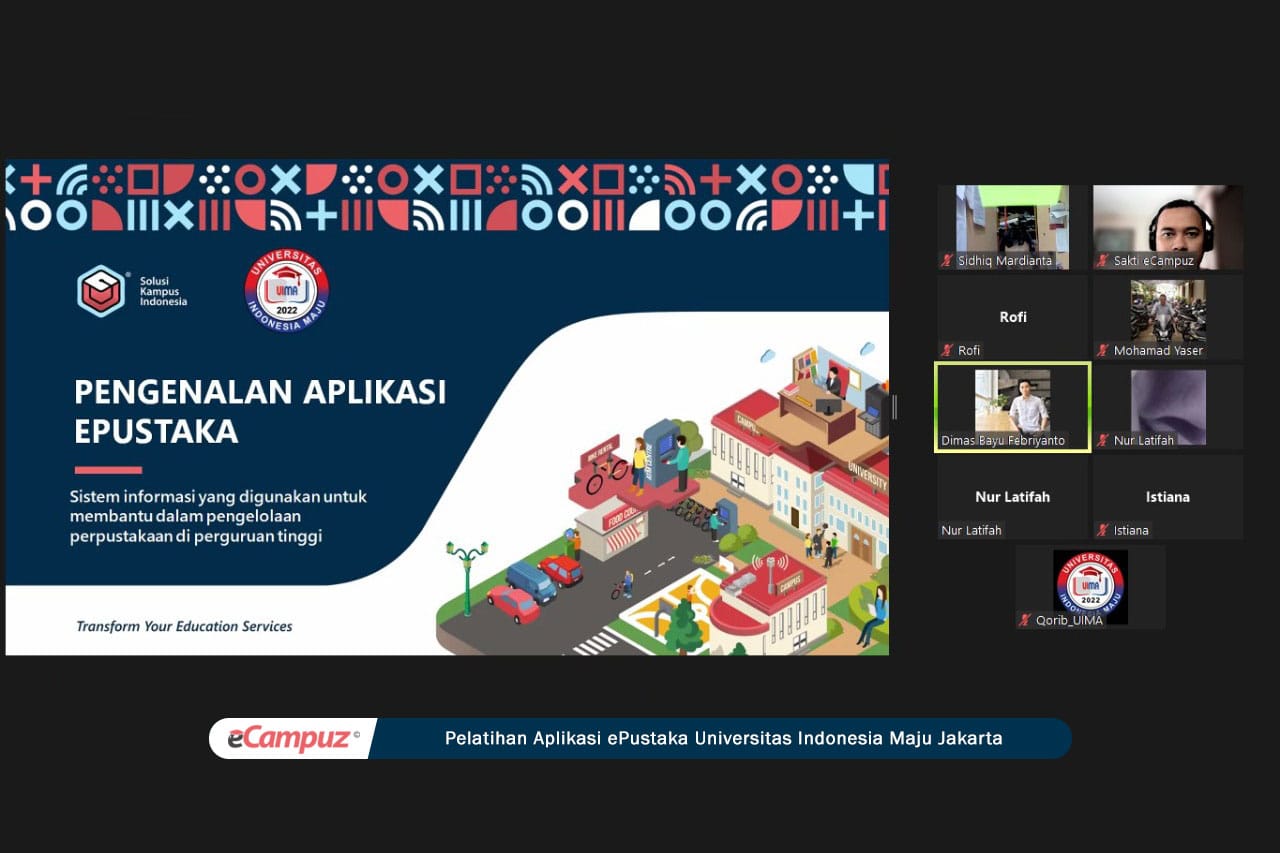Click the "Transform Your Education Services" tagline
This screenshot has height=853, width=1280.
click(x=184, y=626)
